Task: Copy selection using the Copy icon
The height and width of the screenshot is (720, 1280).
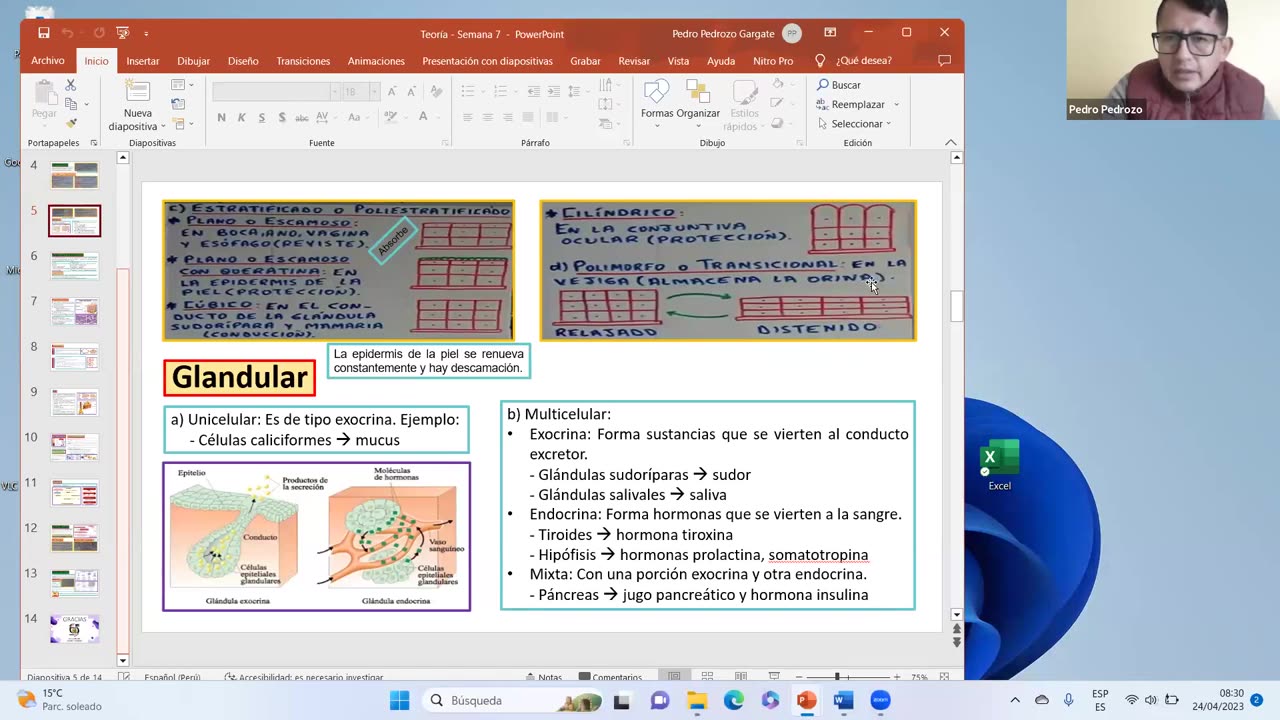Action: click(x=70, y=104)
